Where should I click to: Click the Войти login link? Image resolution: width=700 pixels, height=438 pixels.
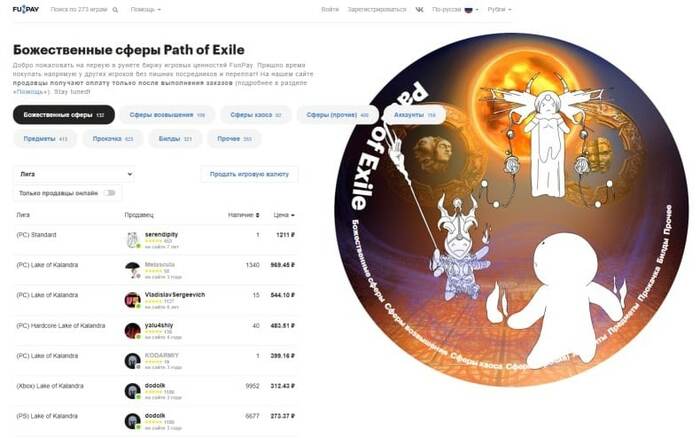(x=330, y=9)
